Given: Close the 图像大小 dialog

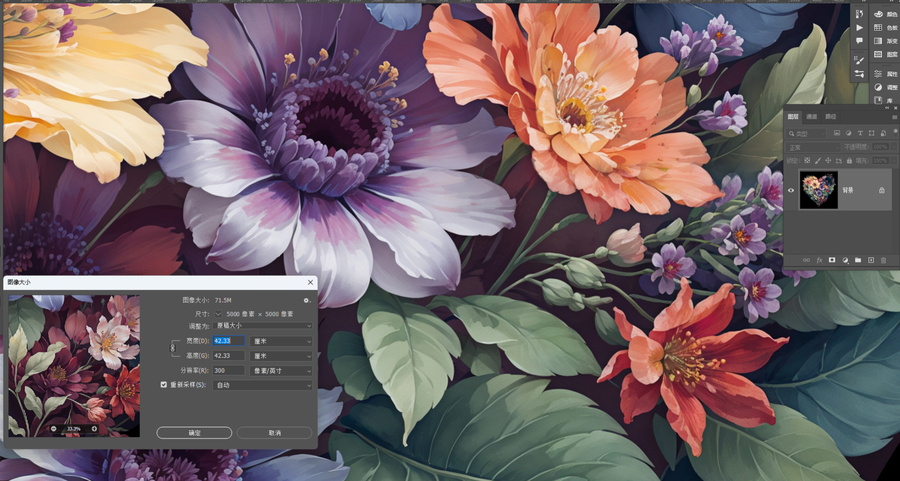Looking at the screenshot, I should [x=311, y=282].
